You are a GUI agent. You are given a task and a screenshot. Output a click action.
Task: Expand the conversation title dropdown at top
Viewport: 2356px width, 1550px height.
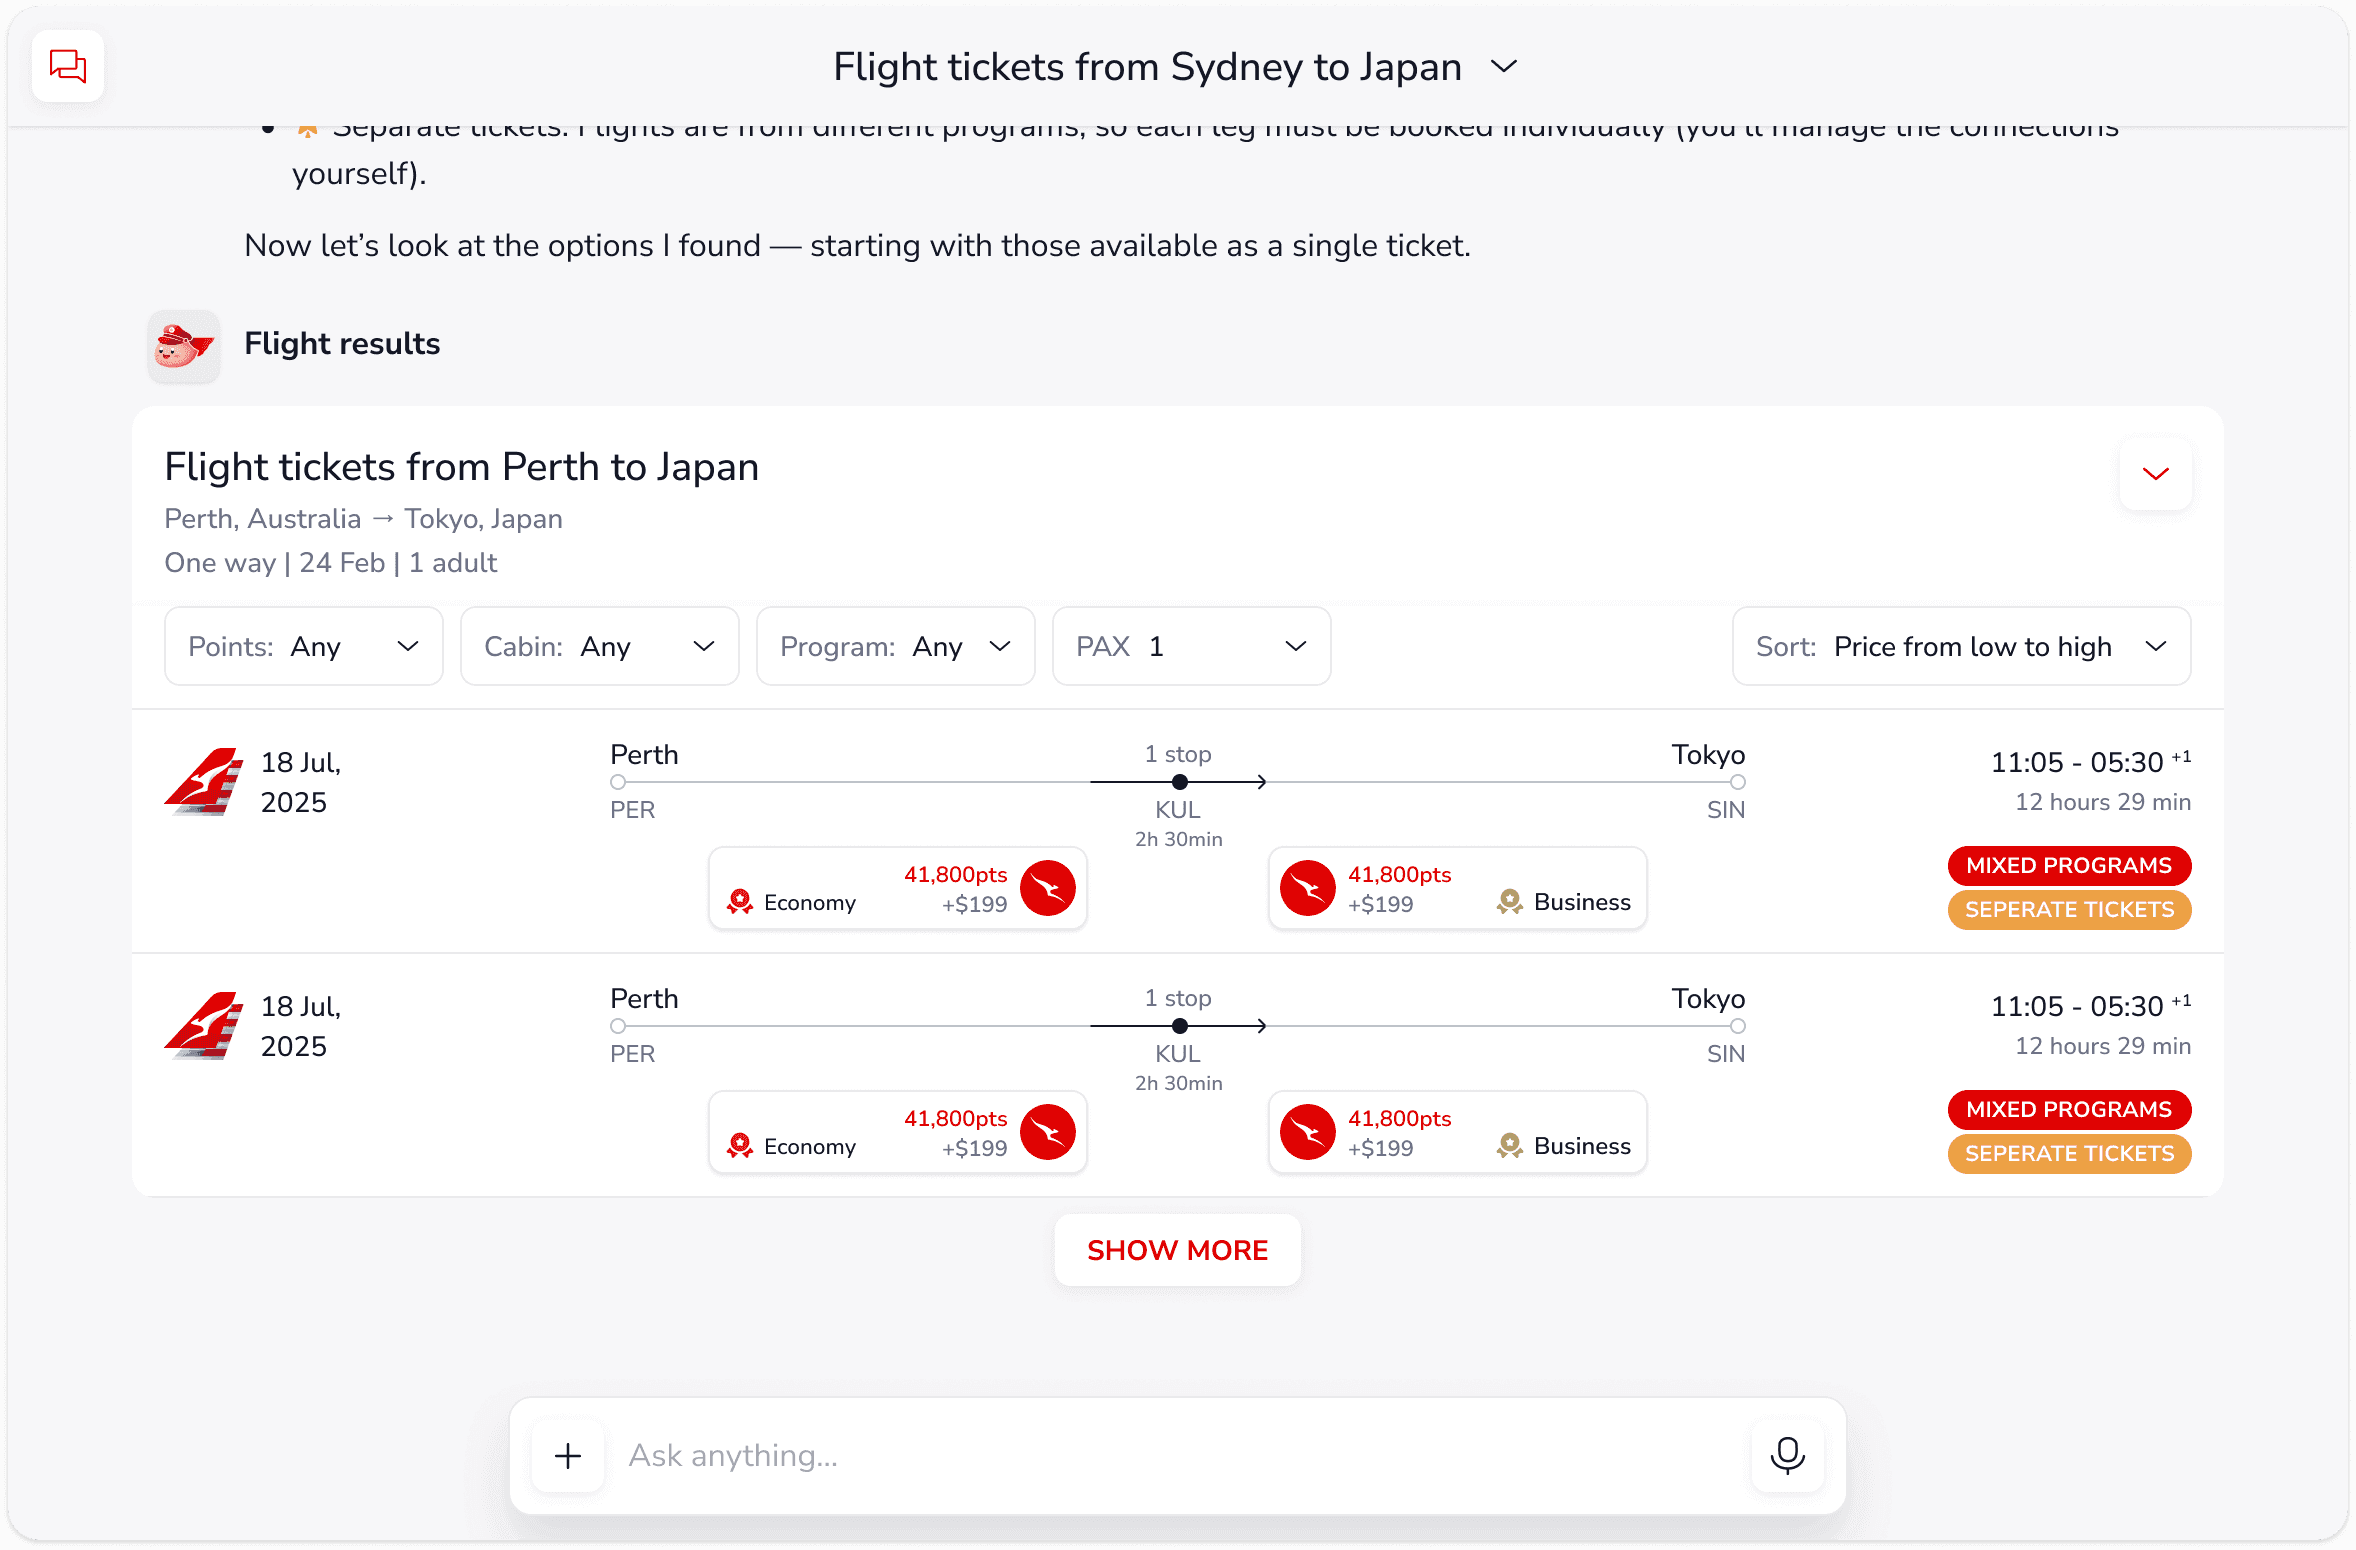tap(1504, 67)
